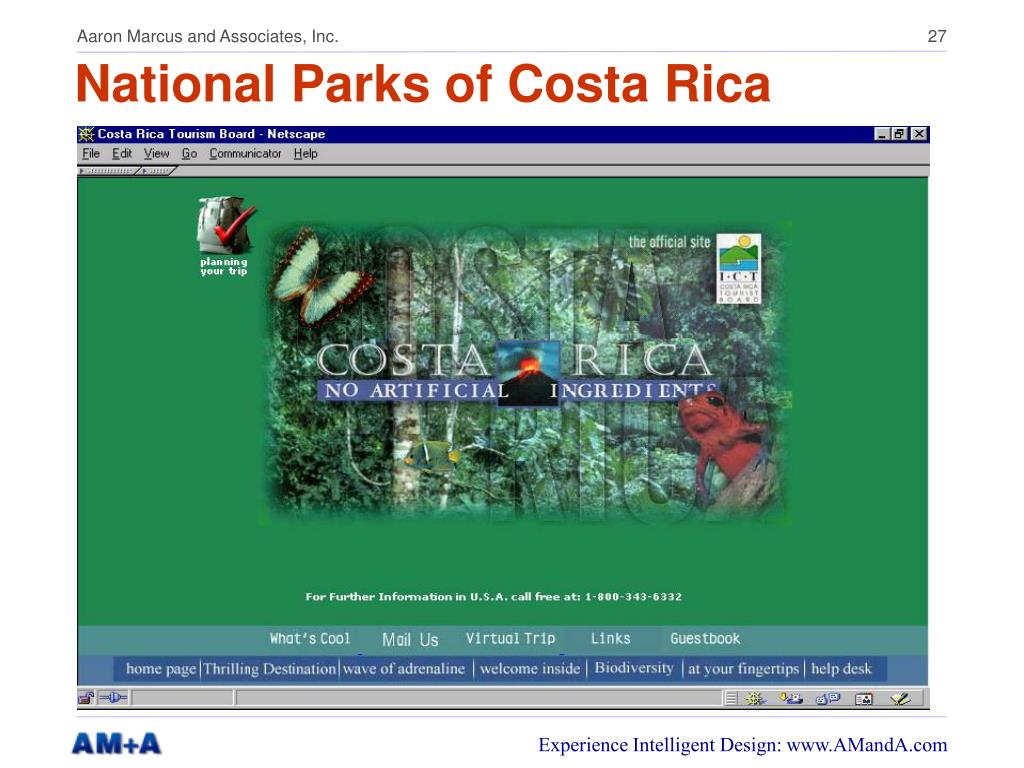This screenshot has width=1024, height=768.
Task: Open the Links page
Action: (x=611, y=639)
